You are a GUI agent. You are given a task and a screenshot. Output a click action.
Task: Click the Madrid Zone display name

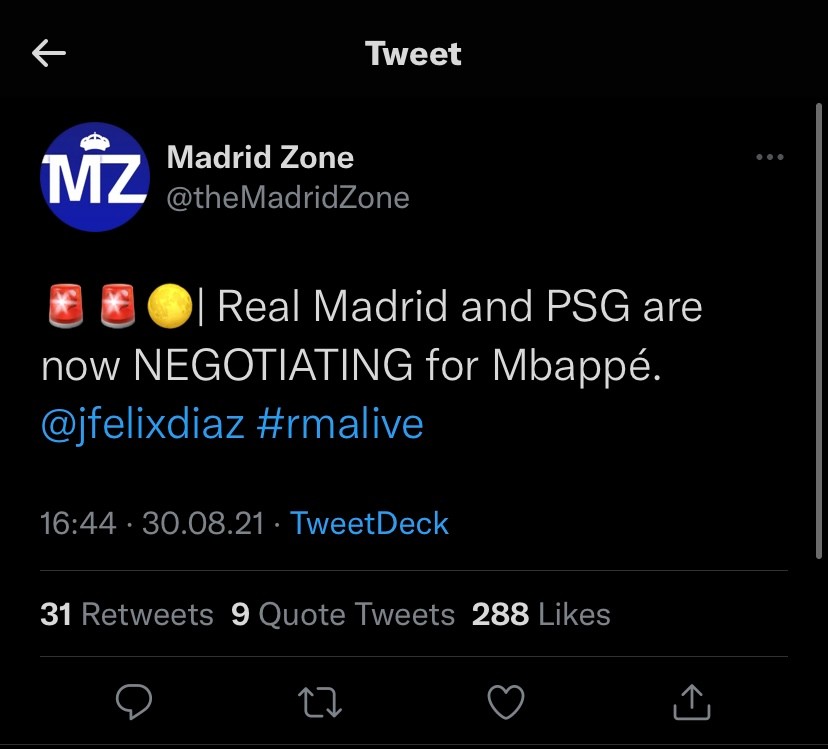(260, 157)
